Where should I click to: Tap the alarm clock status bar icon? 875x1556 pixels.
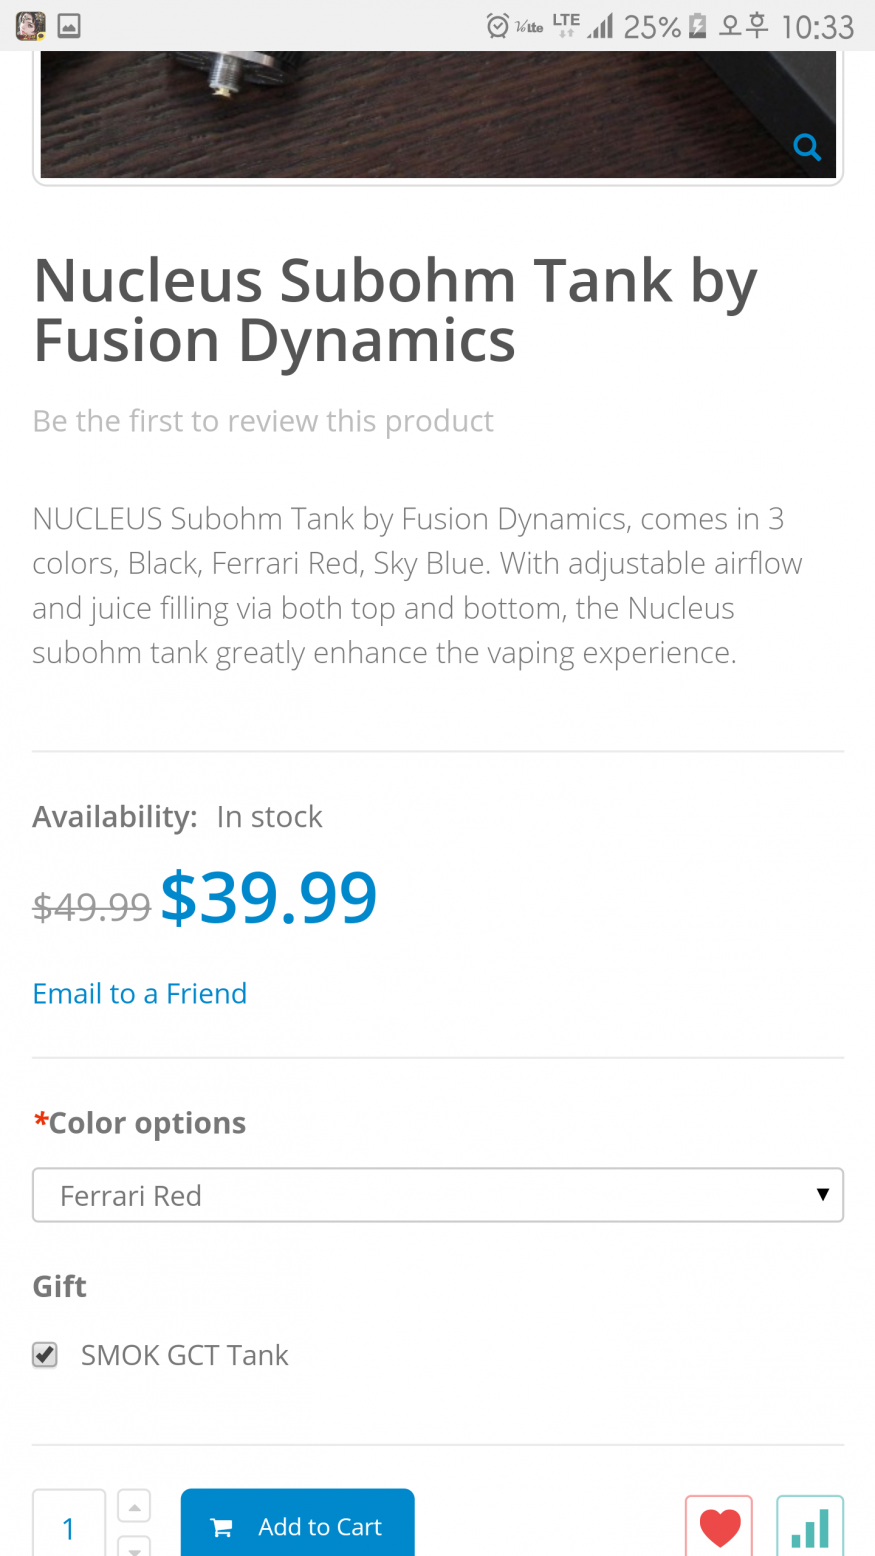click(497, 26)
